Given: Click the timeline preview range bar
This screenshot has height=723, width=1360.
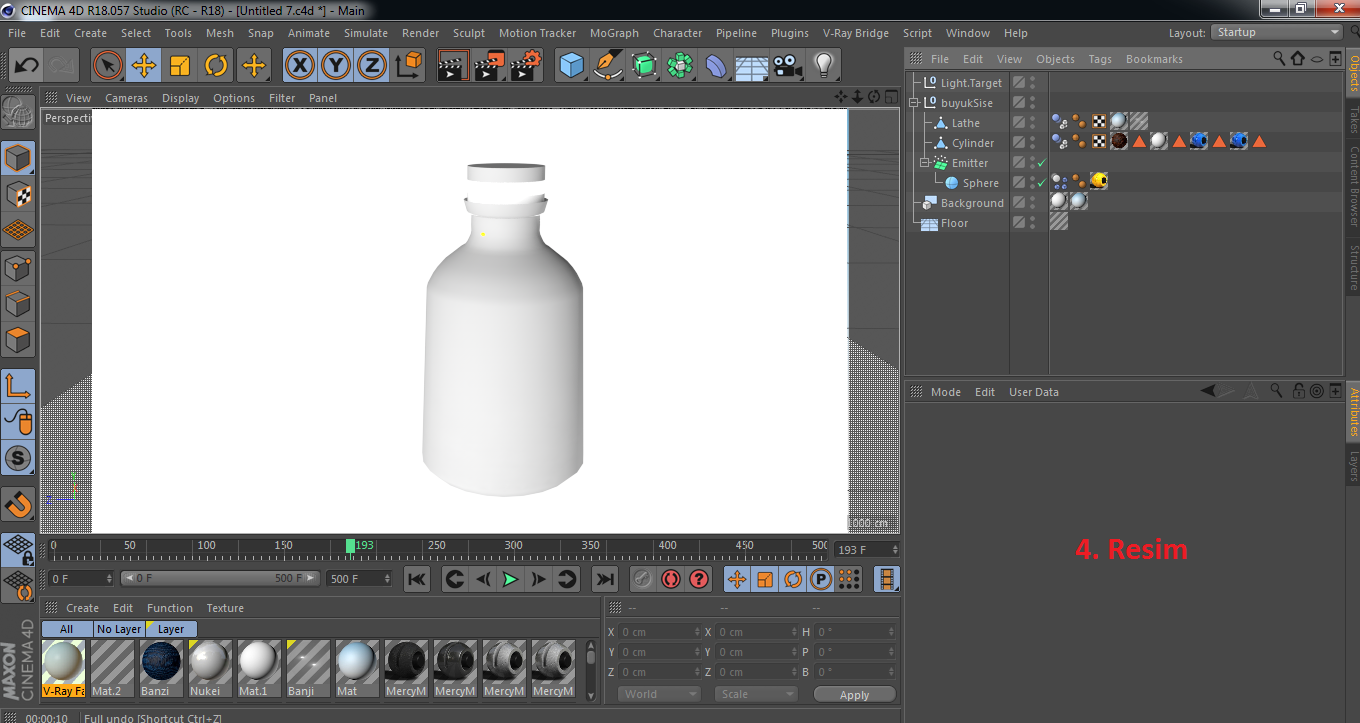Looking at the screenshot, I should pyautogui.click(x=220, y=578).
